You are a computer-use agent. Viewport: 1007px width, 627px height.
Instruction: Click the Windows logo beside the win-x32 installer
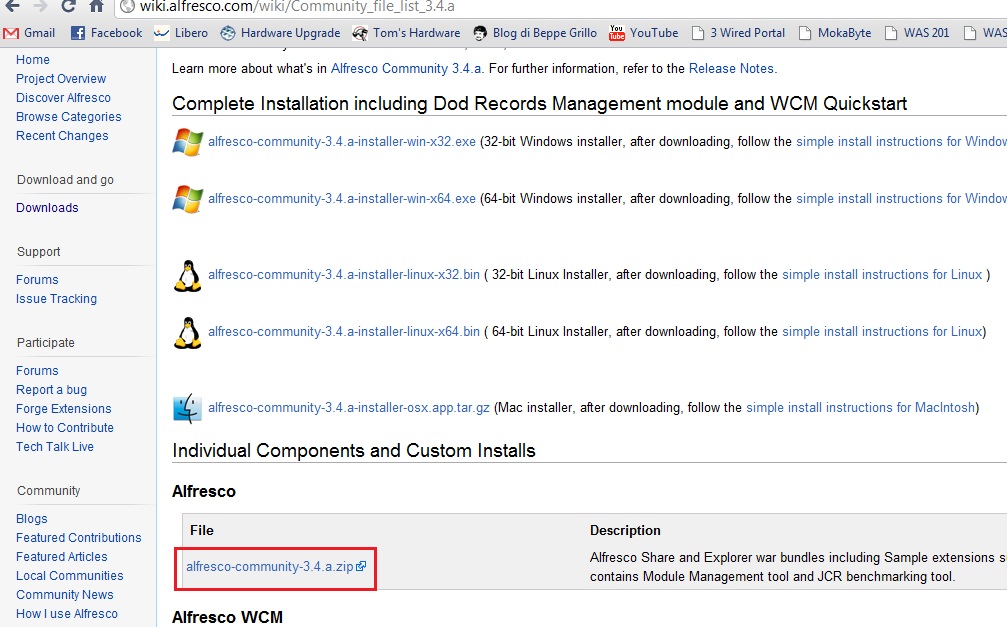point(188,142)
